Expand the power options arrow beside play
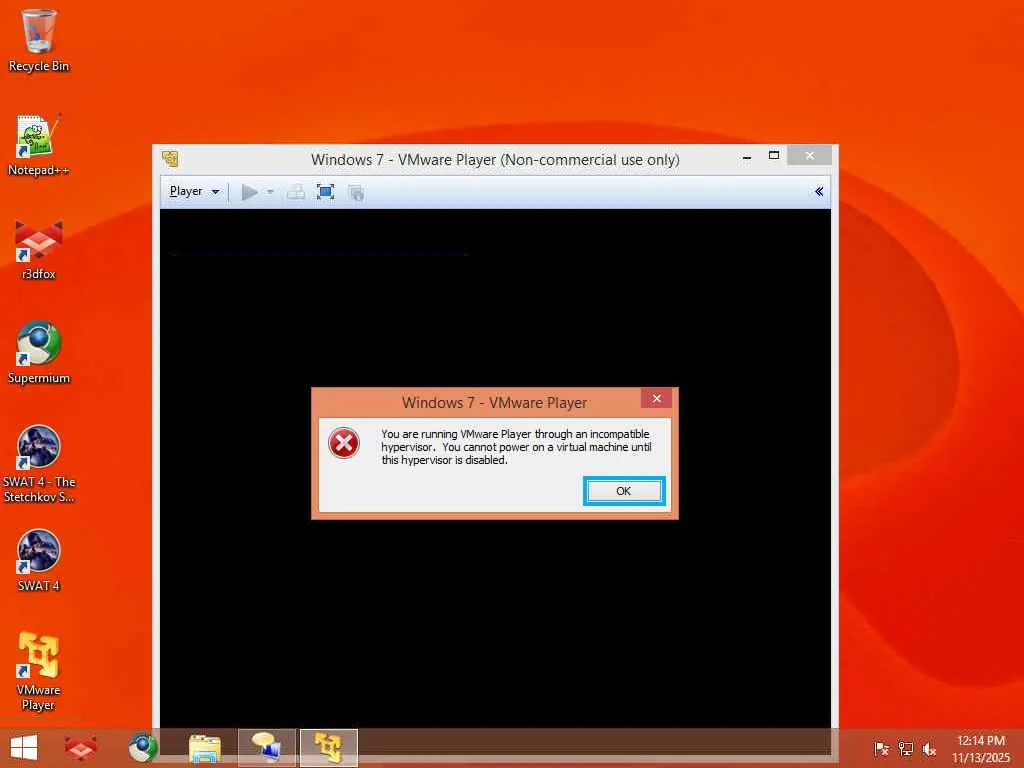1024x768 pixels. (x=270, y=192)
